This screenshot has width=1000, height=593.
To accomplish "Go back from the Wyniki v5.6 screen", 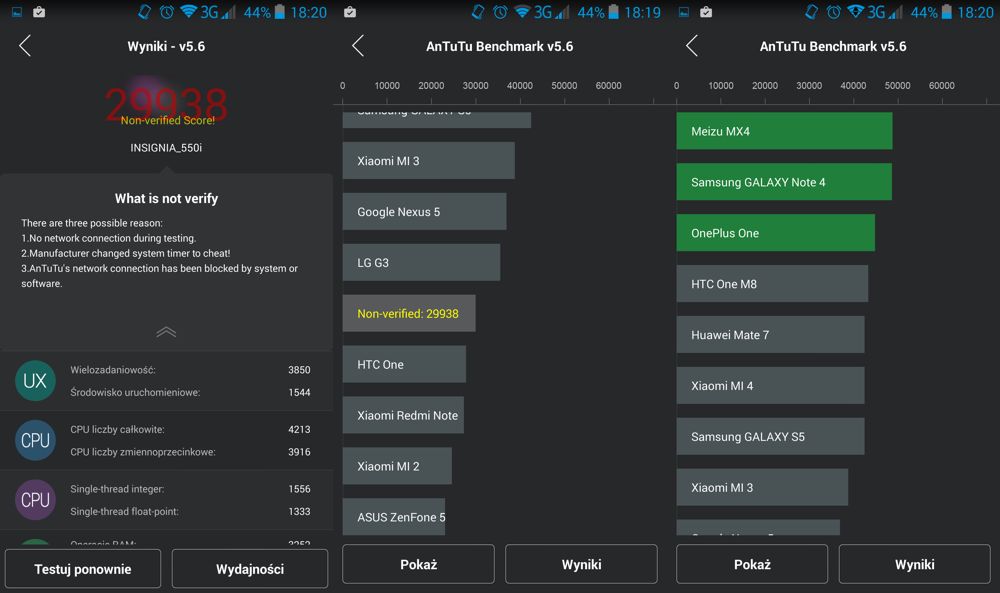I will (25, 46).
